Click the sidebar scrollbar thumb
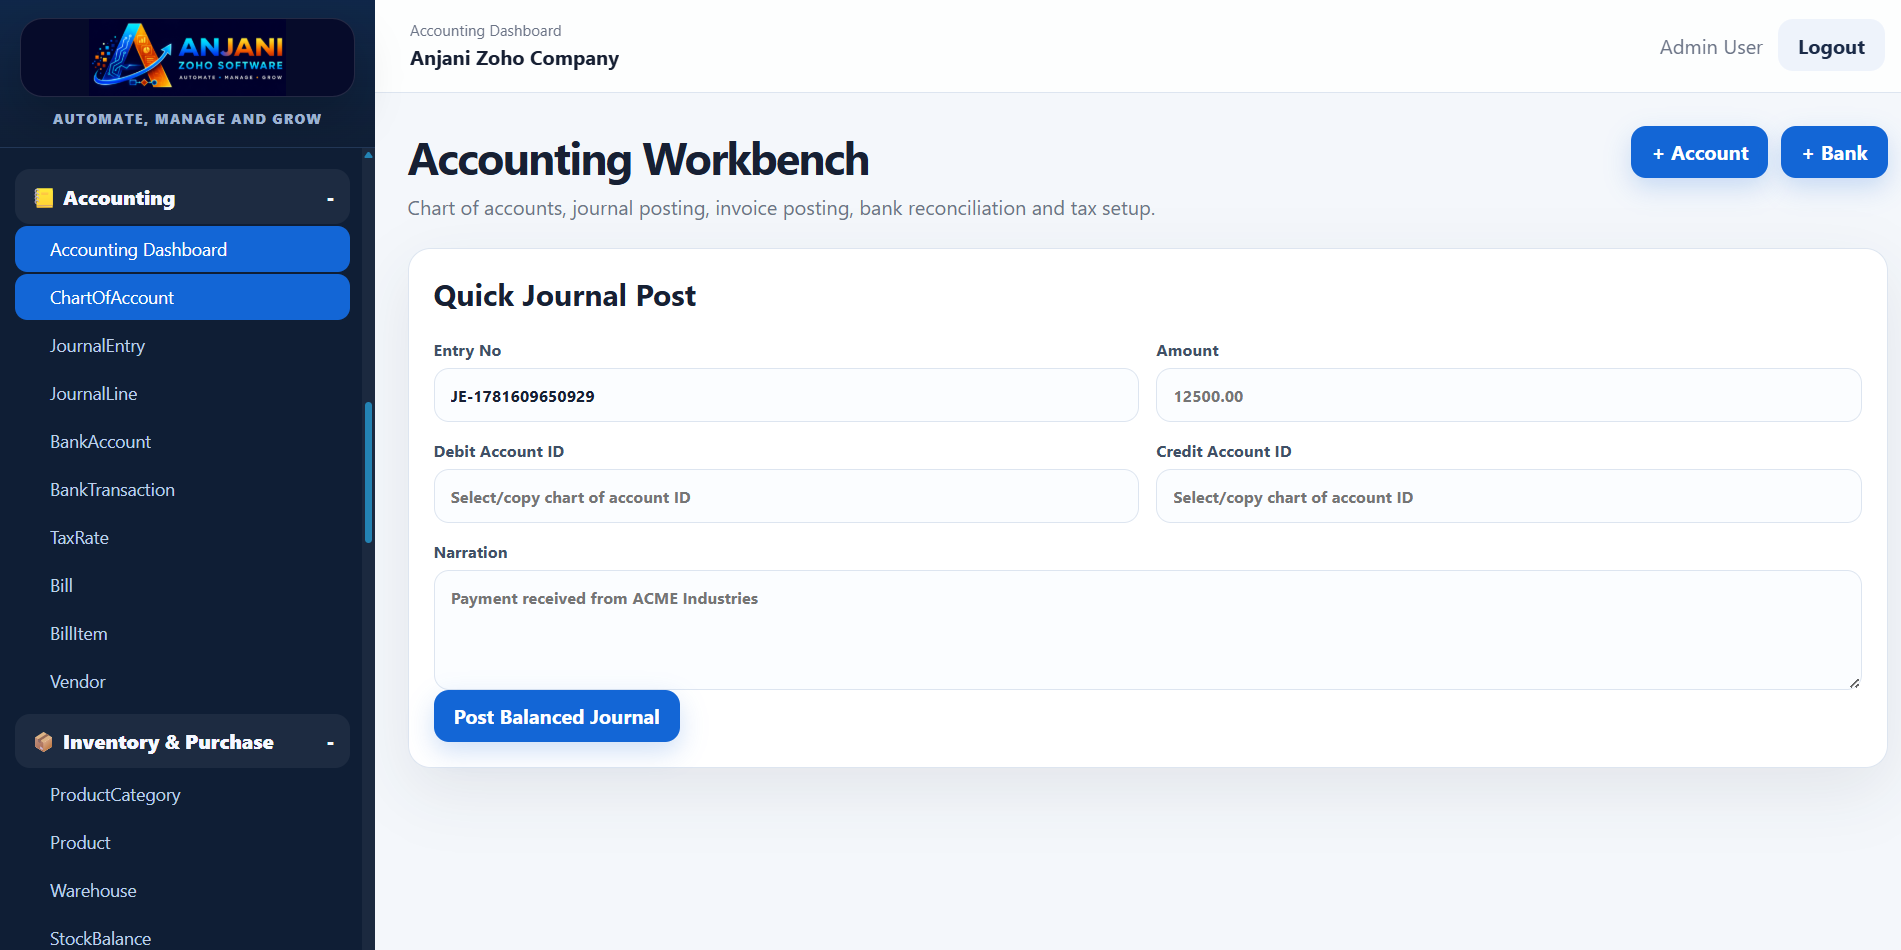Image resolution: width=1901 pixels, height=950 pixels. [x=368, y=472]
